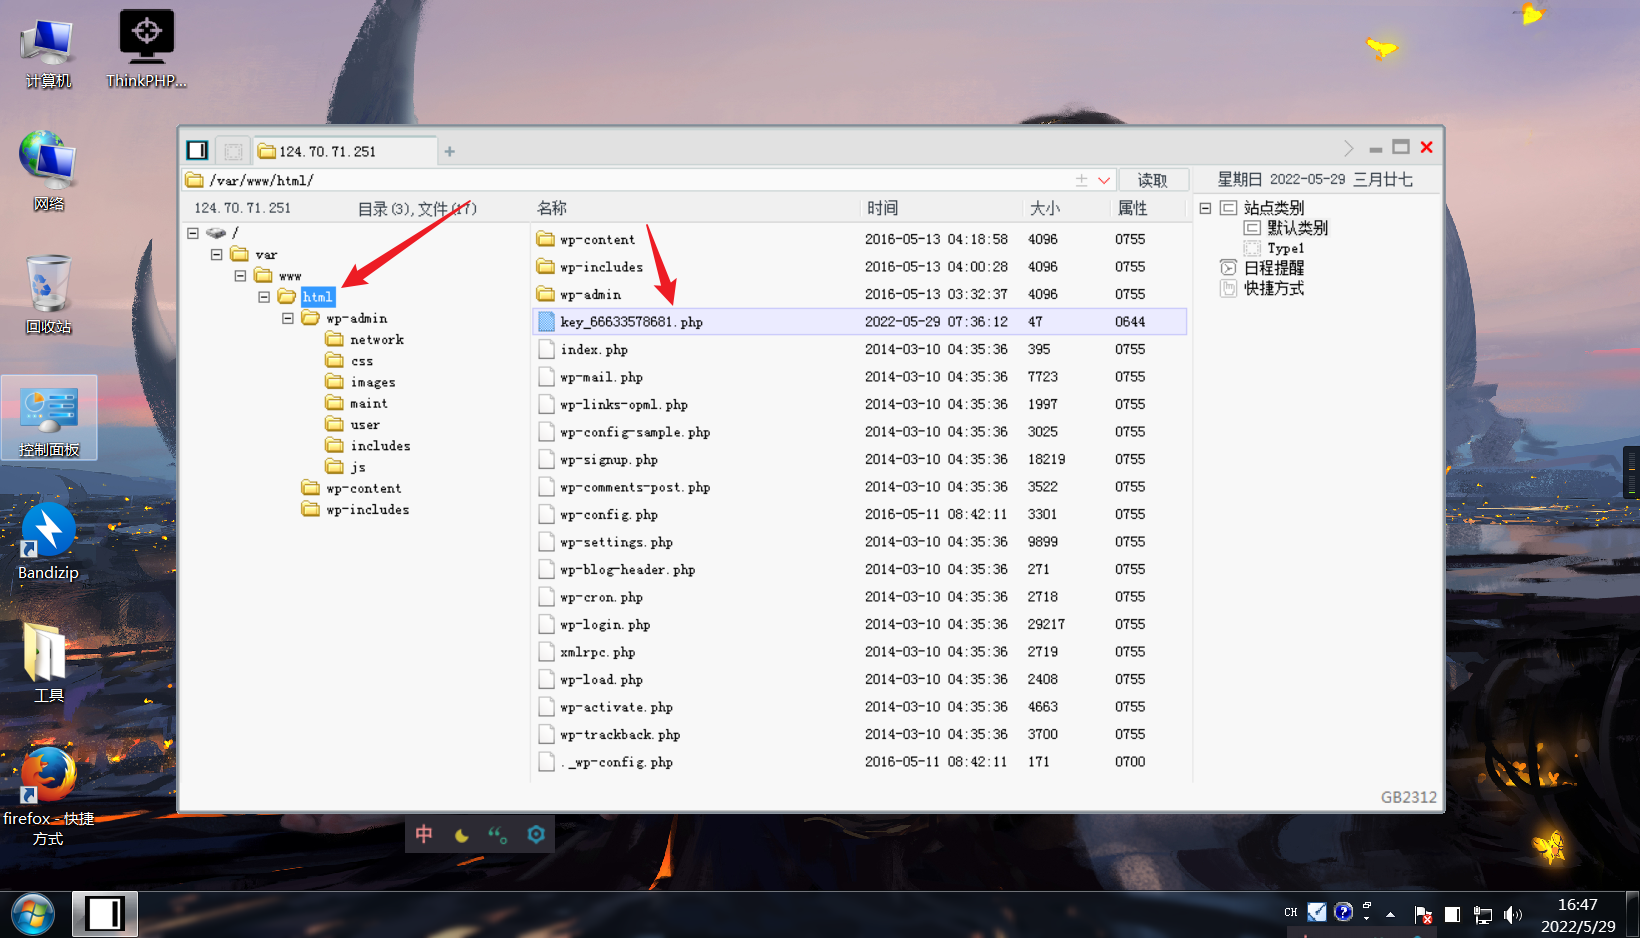Select the network folder in the tree
Image resolution: width=1640 pixels, height=938 pixels.
(x=365, y=340)
